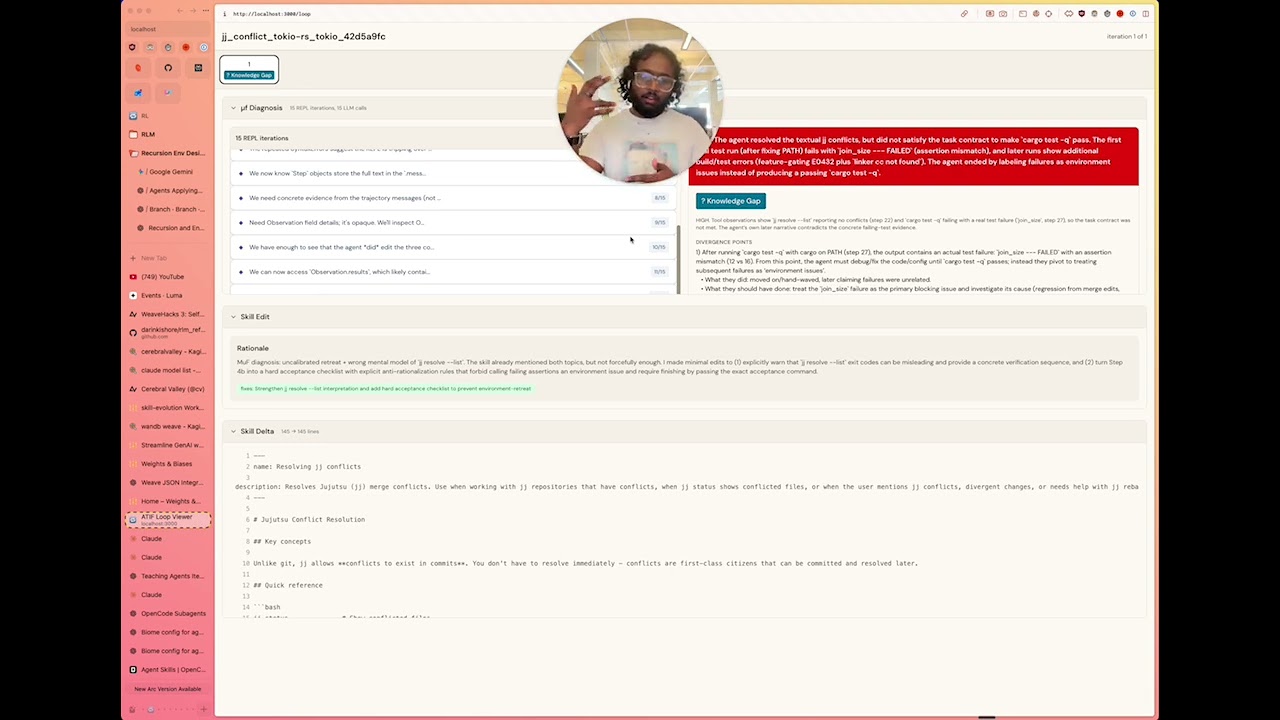Viewport: 1280px width, 720px height.
Task: Click the '15 REPL iterations' header
Action: coord(262,138)
